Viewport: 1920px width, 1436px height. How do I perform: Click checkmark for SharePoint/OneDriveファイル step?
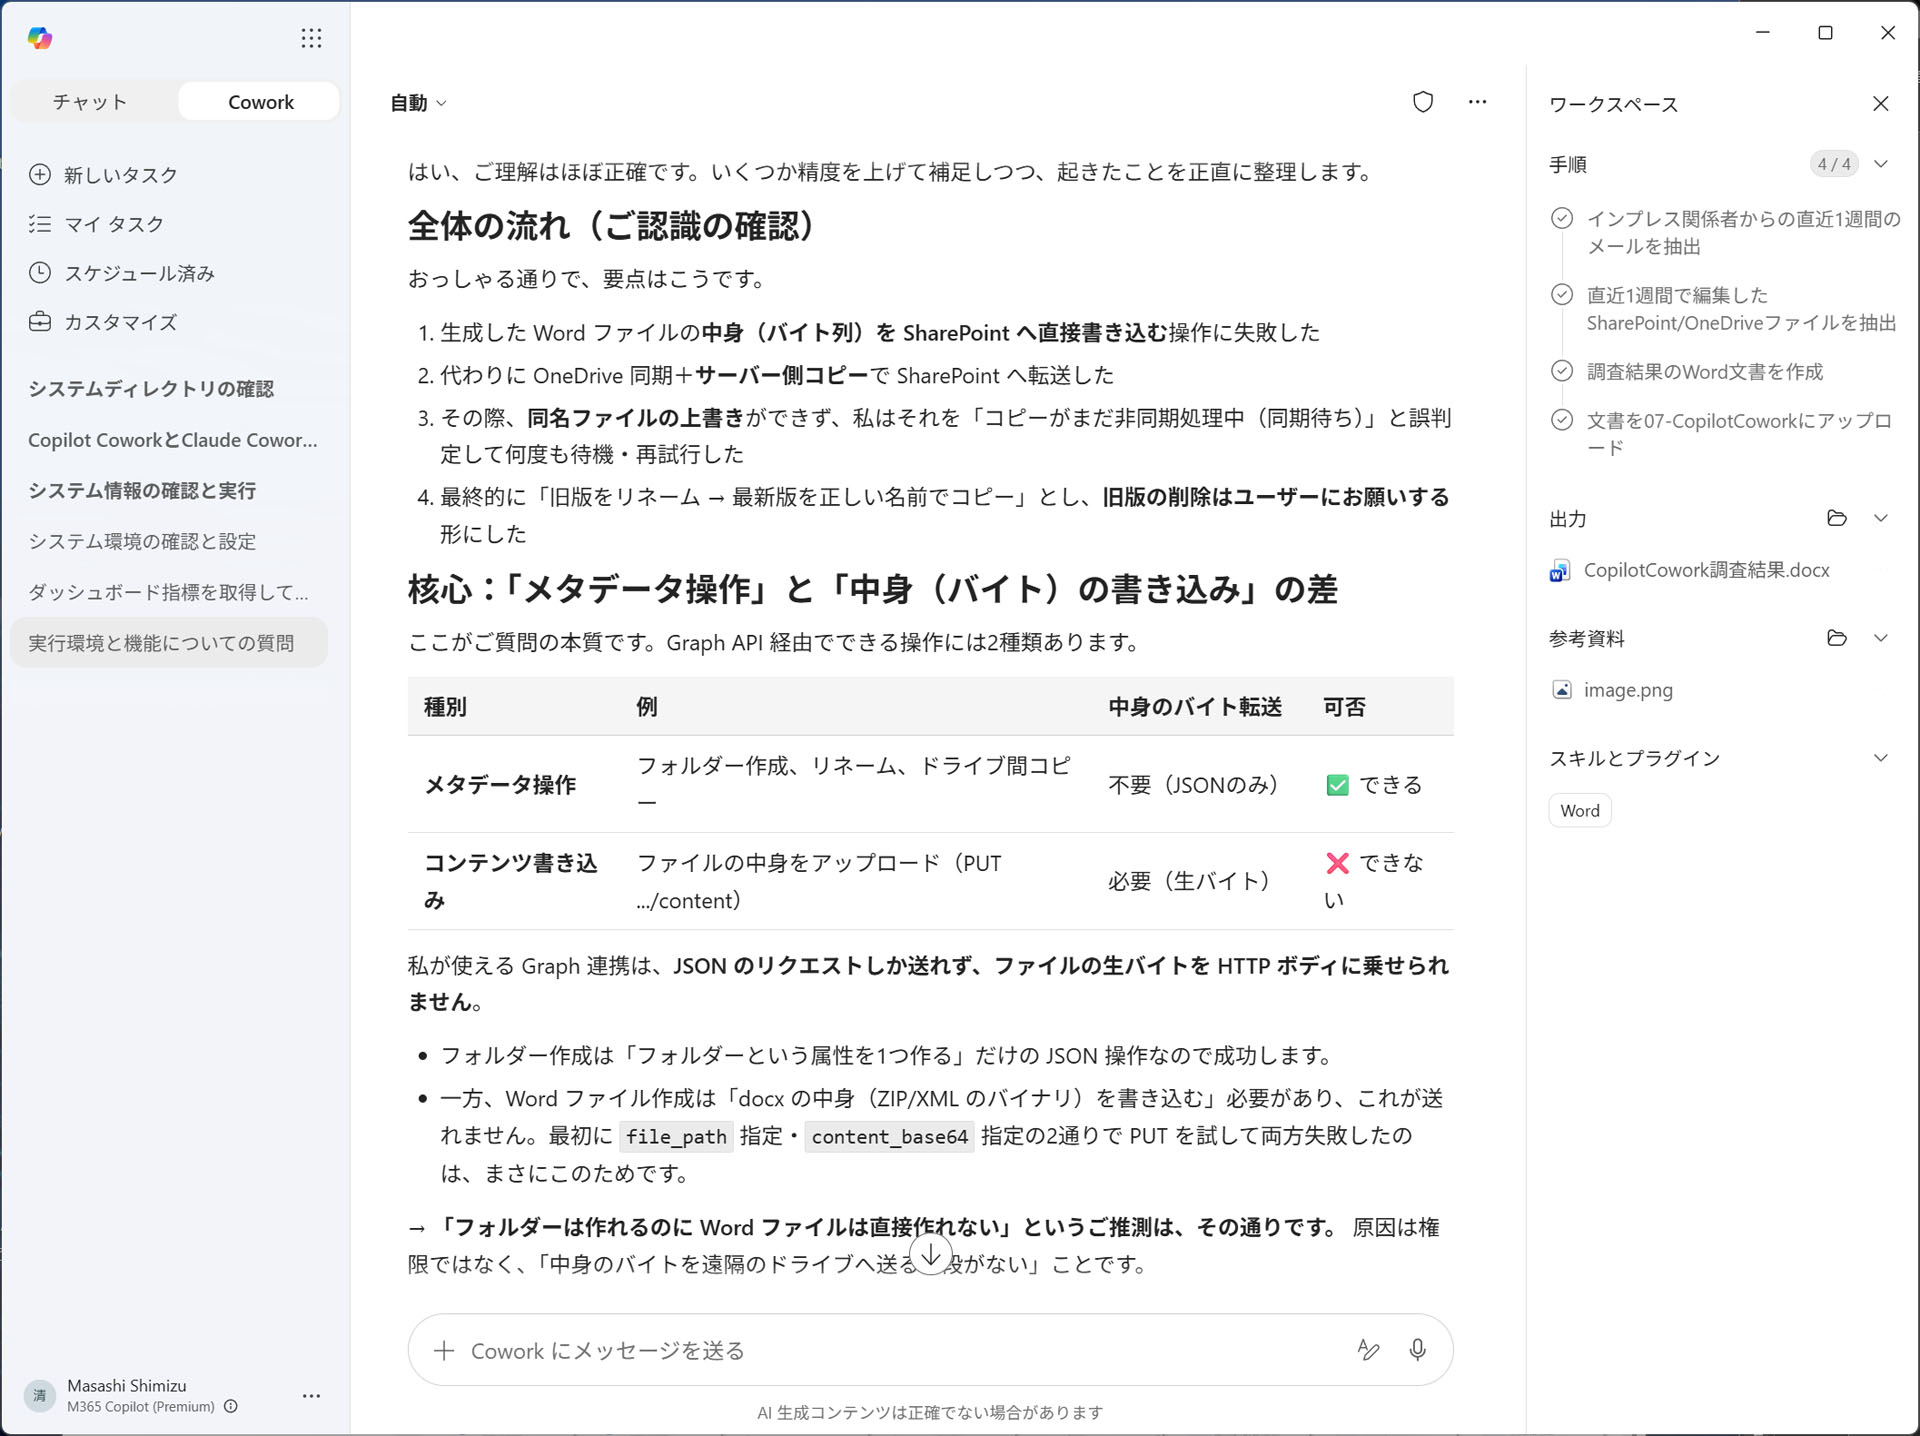(x=1562, y=295)
